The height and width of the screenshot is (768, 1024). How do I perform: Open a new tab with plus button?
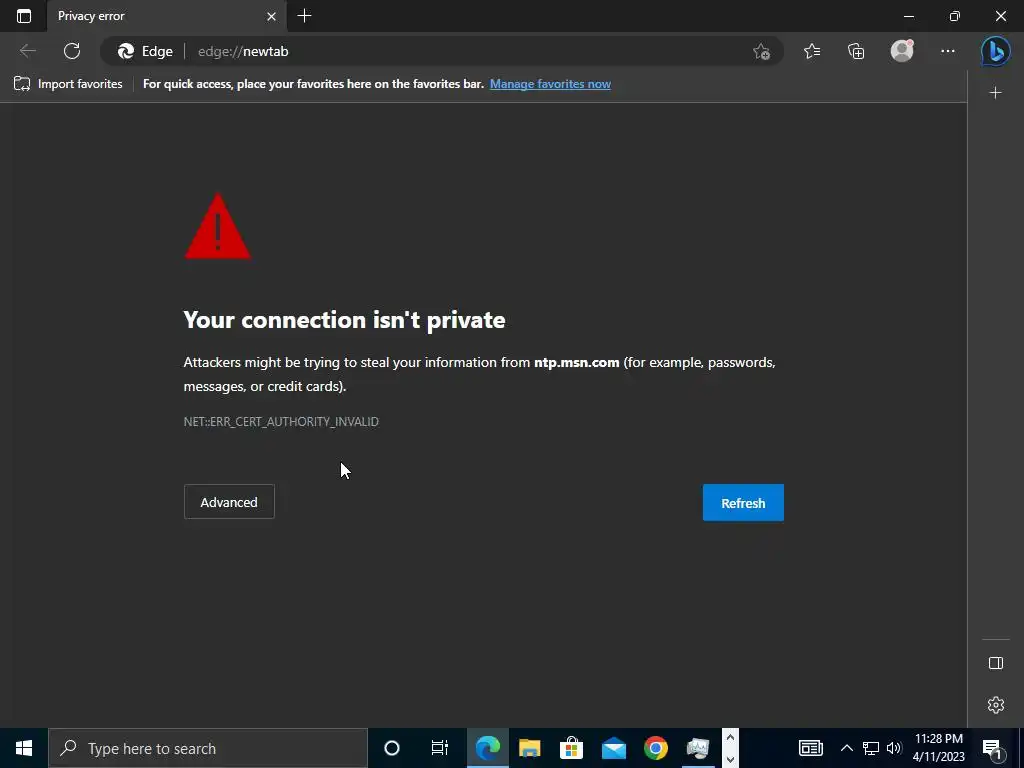coord(304,16)
